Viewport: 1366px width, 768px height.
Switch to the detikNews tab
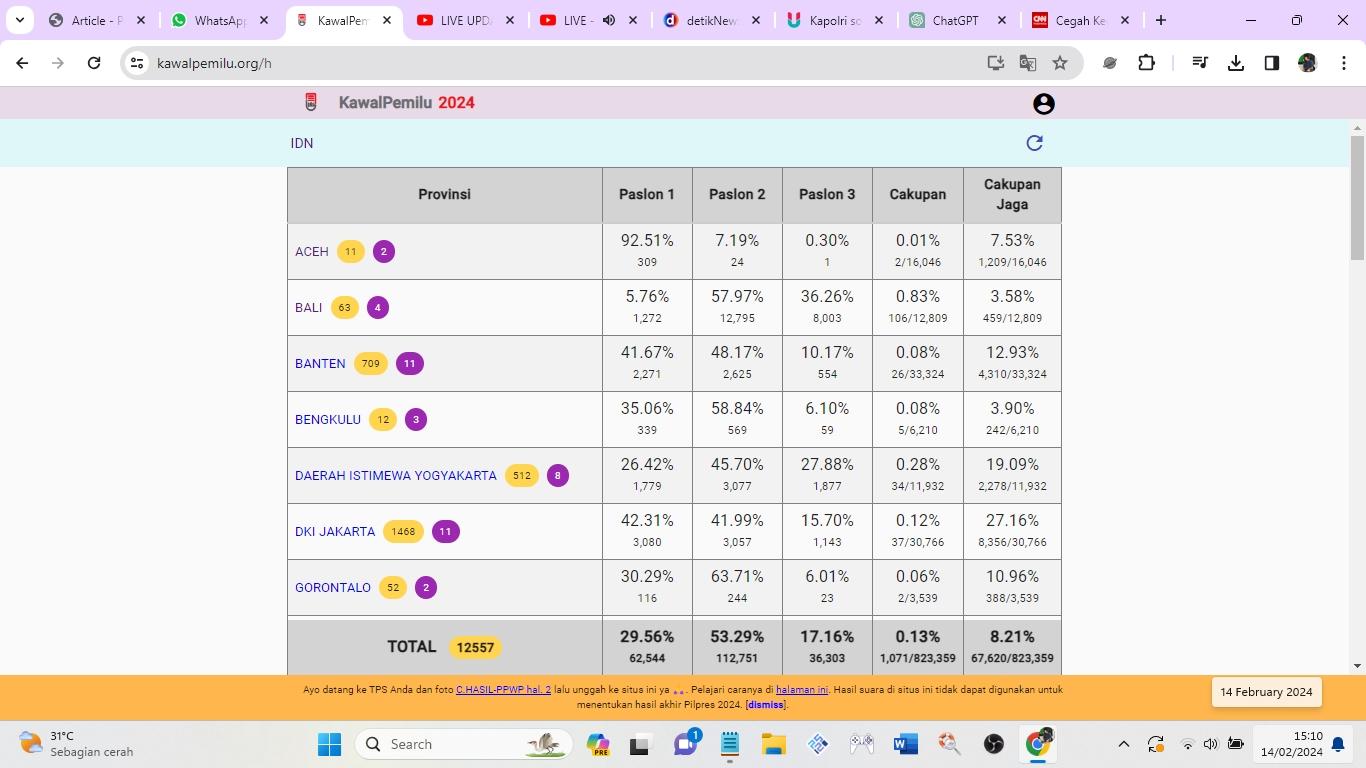point(710,20)
